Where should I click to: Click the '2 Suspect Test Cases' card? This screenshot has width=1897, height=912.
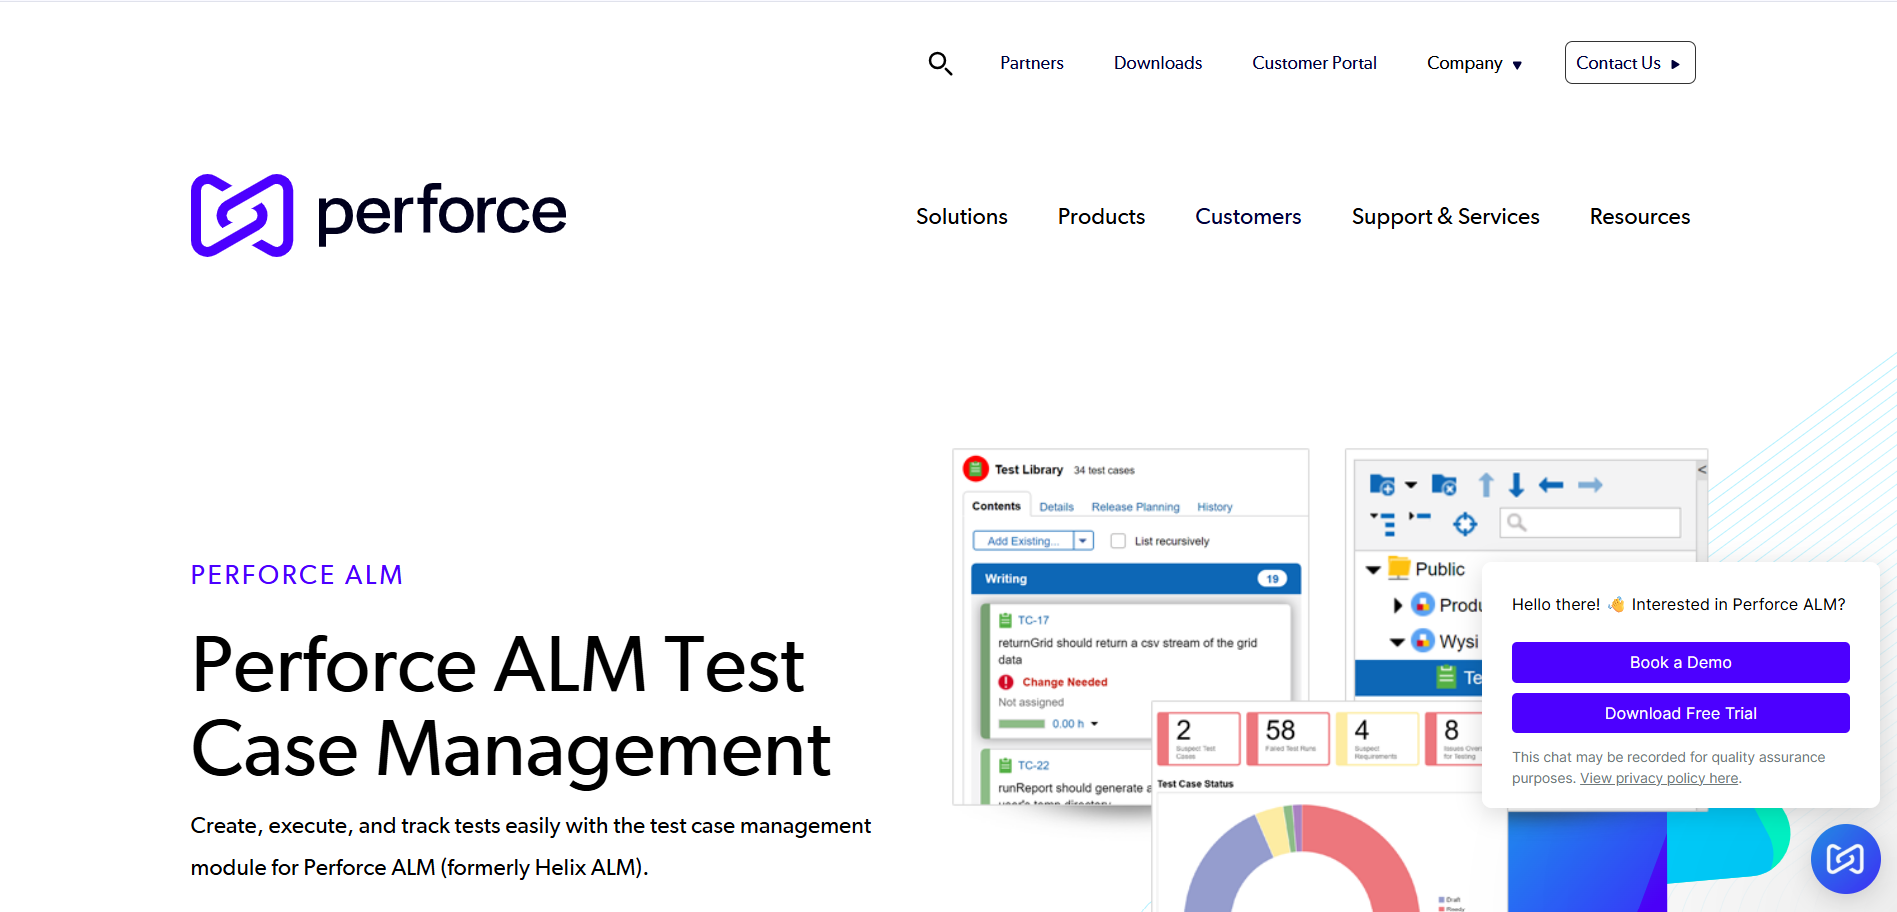1198,738
